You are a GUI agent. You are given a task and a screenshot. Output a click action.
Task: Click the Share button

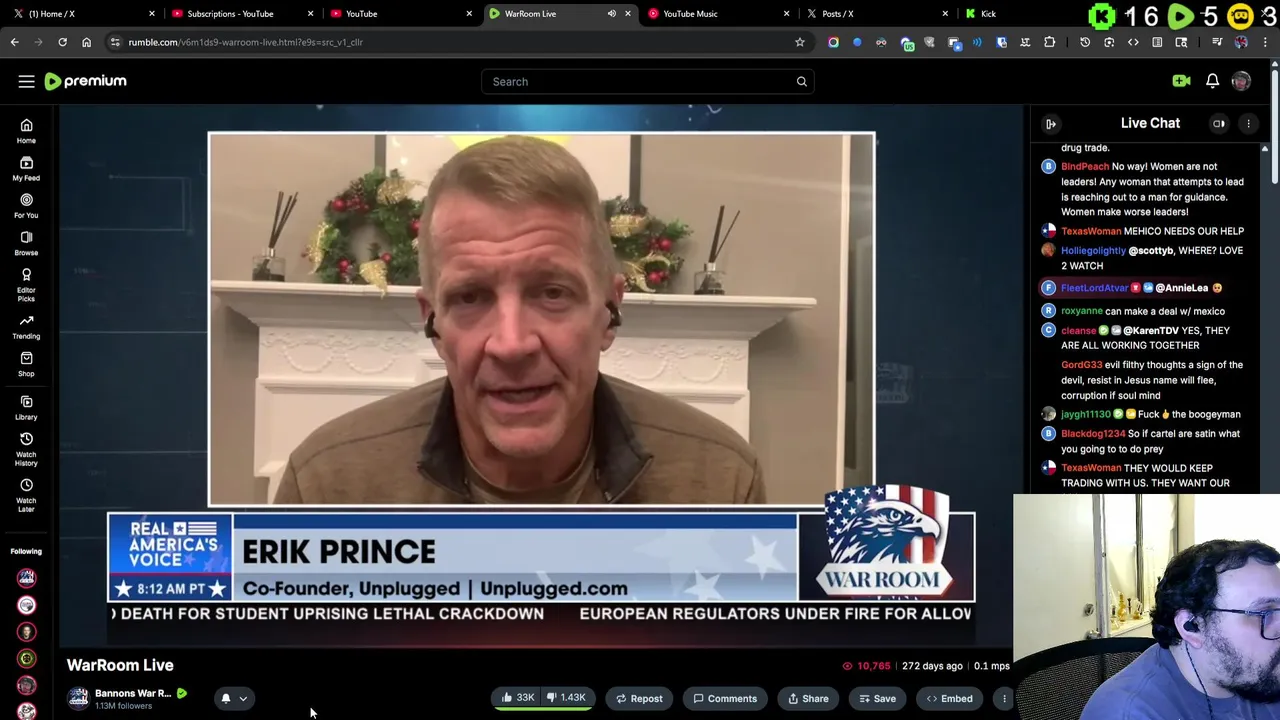(x=807, y=699)
